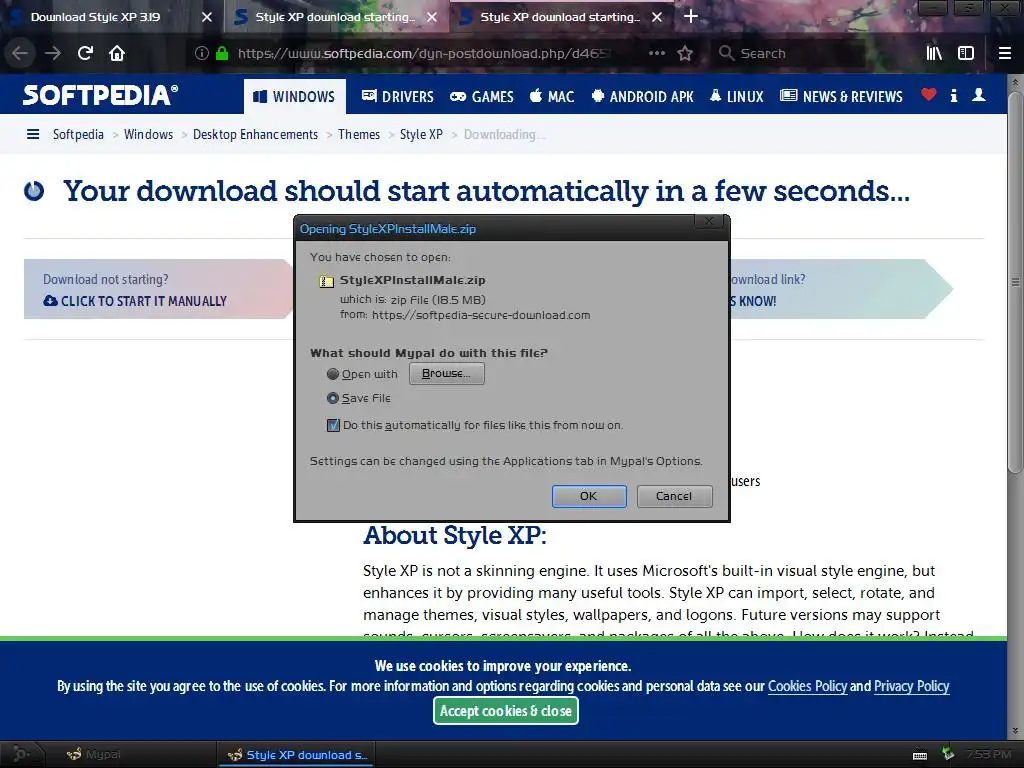This screenshot has height=768, width=1024.
Task: Bookmark this page with the star icon
Action: point(684,53)
